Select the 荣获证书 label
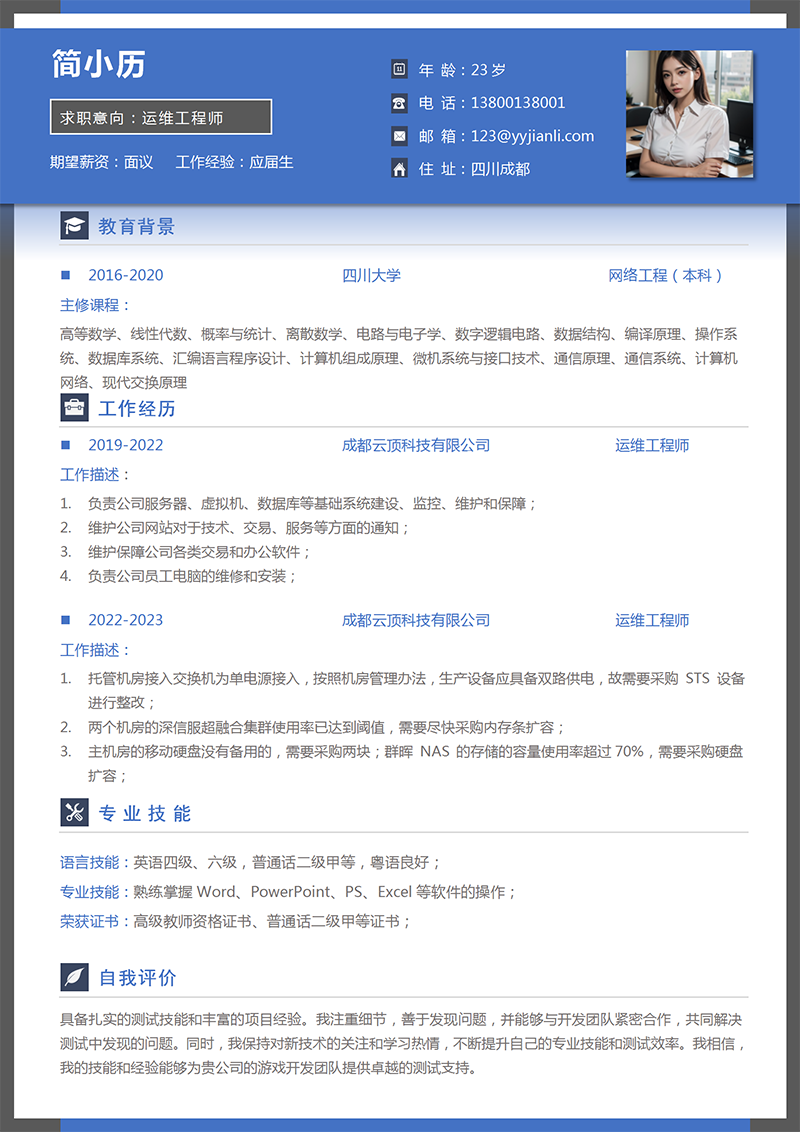 (x=89, y=921)
